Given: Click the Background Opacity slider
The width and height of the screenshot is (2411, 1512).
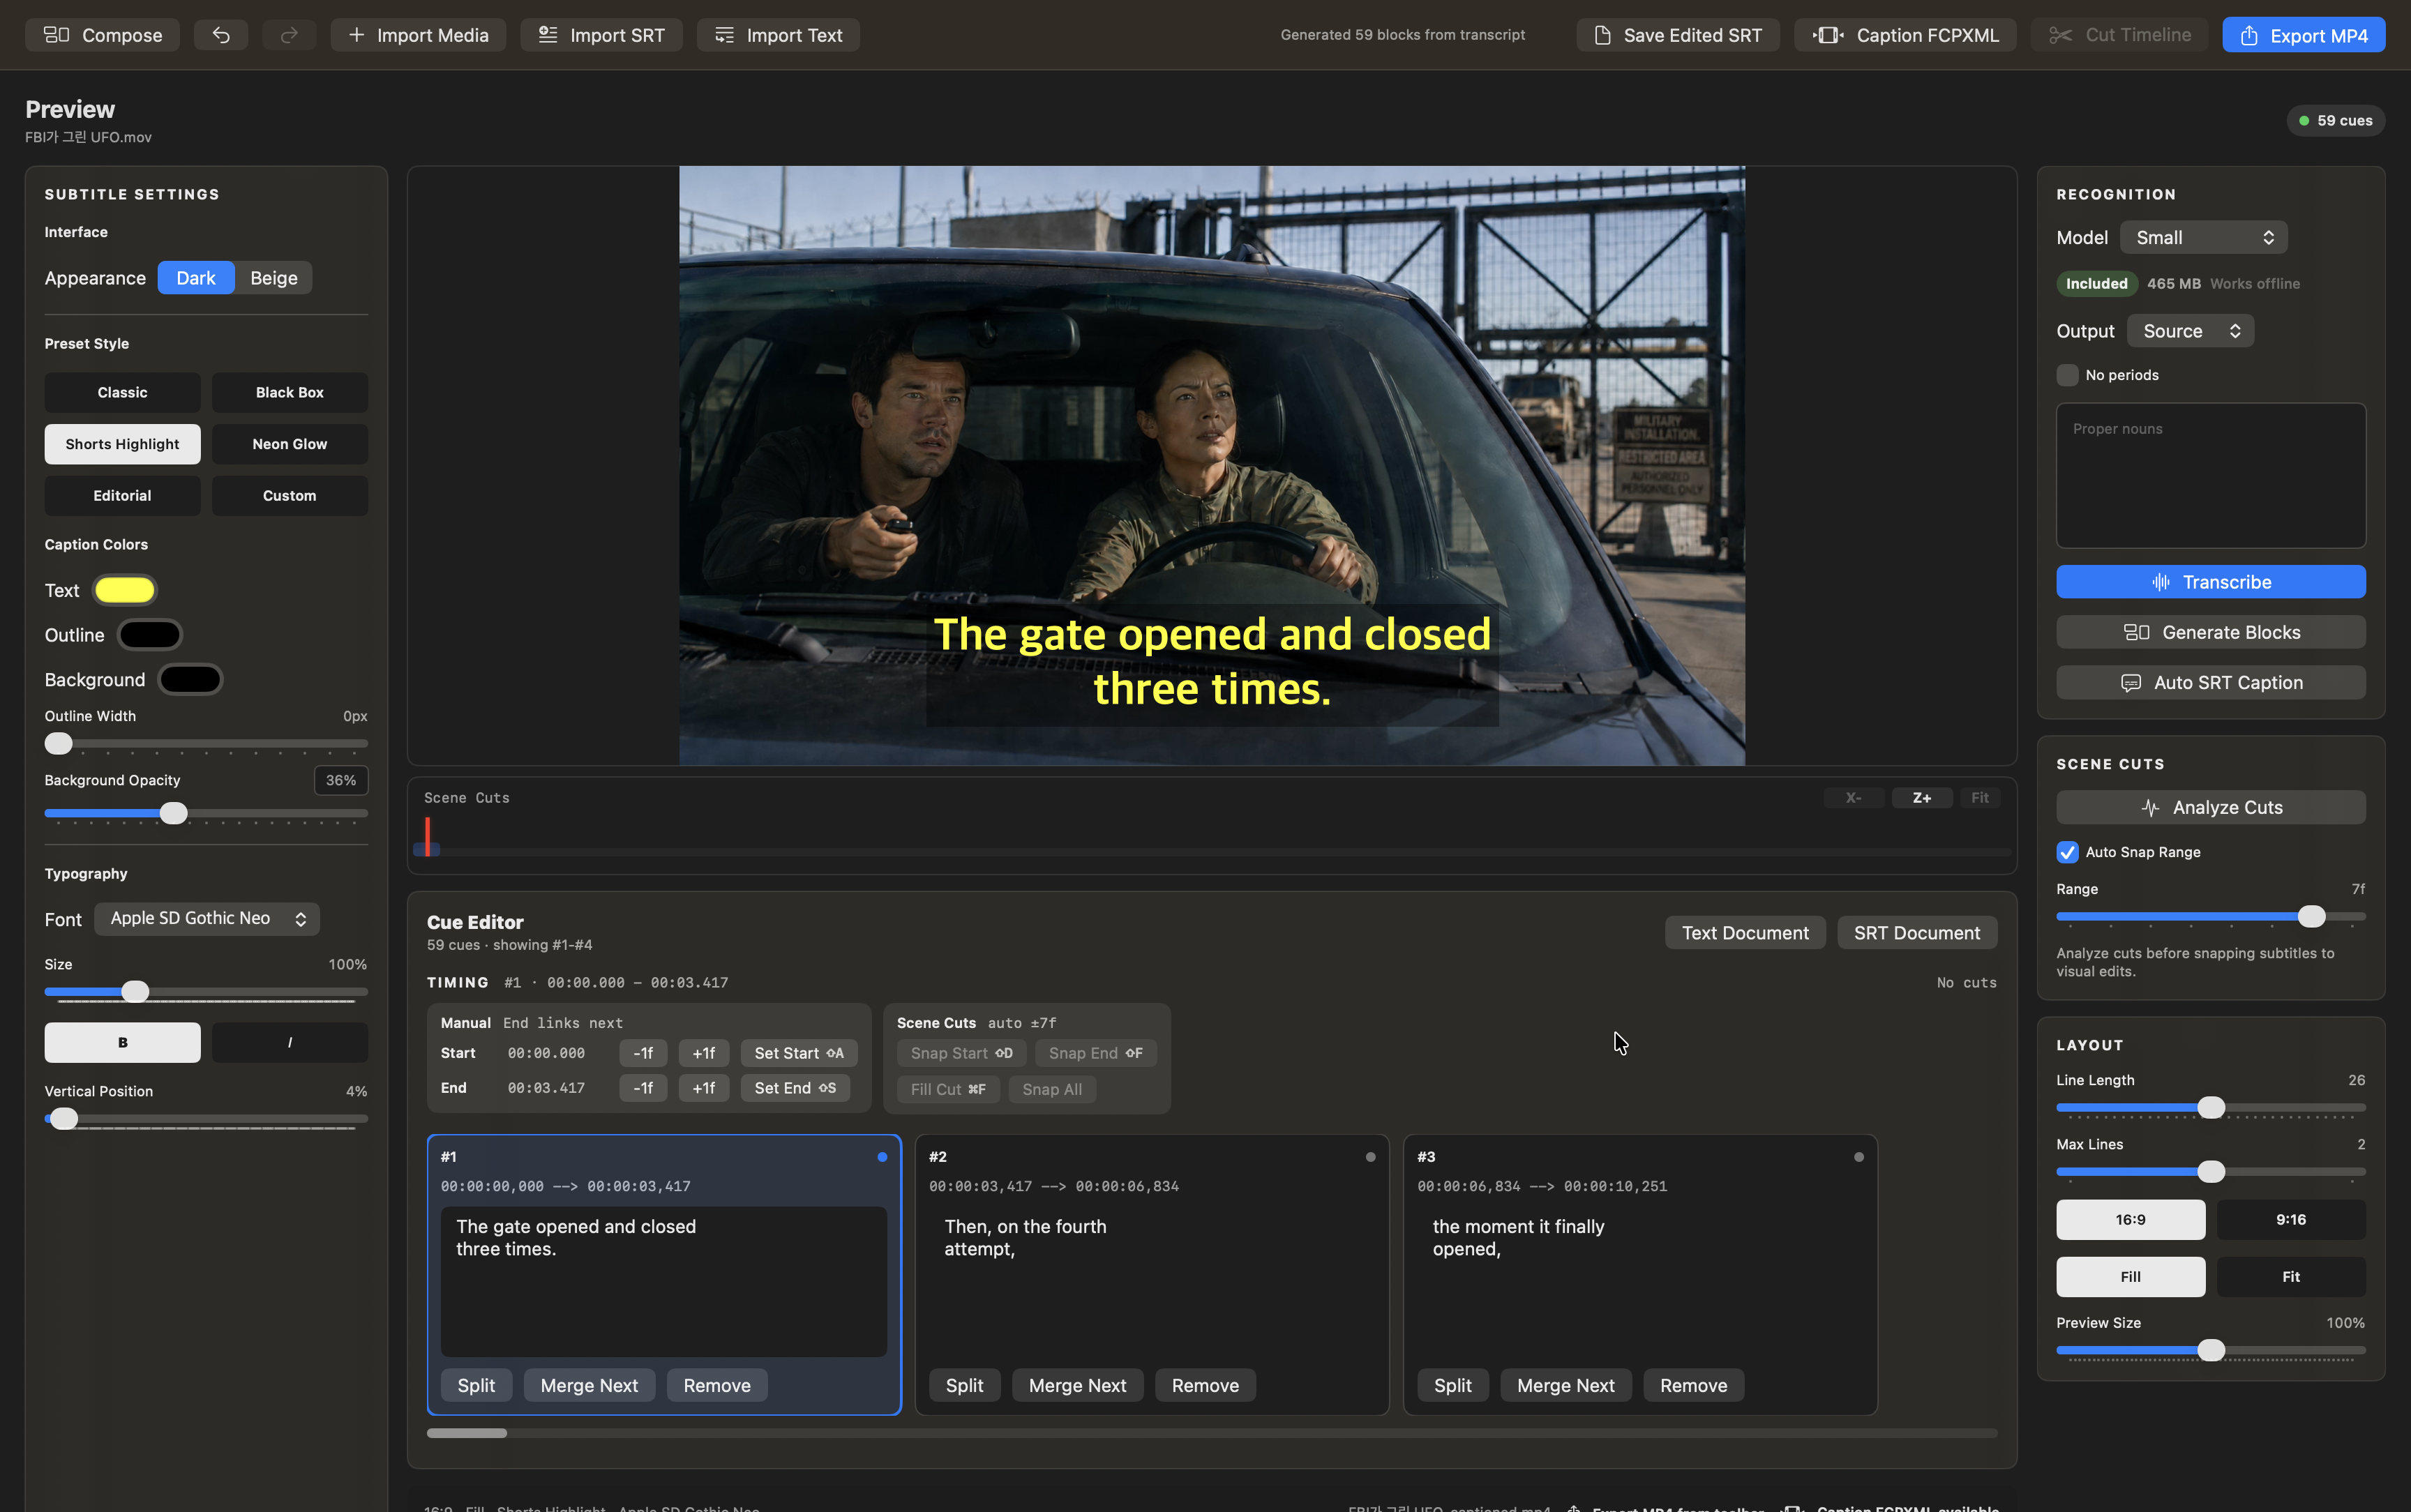Looking at the screenshot, I should point(206,813).
